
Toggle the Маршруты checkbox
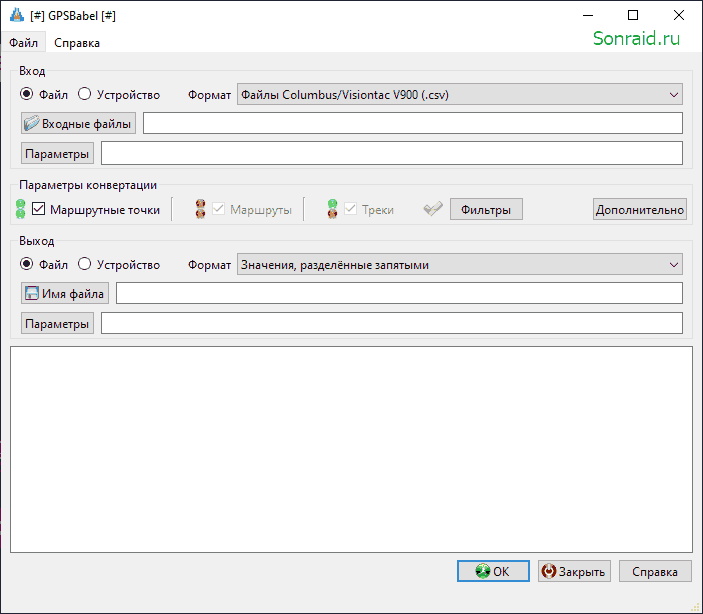218,209
